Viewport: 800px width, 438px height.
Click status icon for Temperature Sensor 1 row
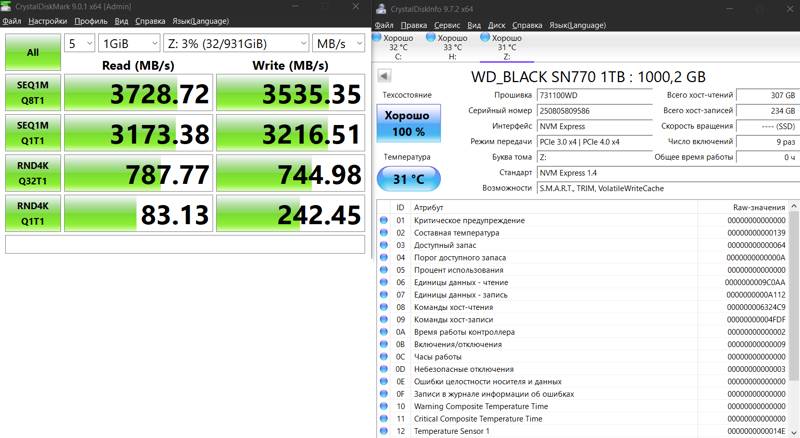pos(384,431)
